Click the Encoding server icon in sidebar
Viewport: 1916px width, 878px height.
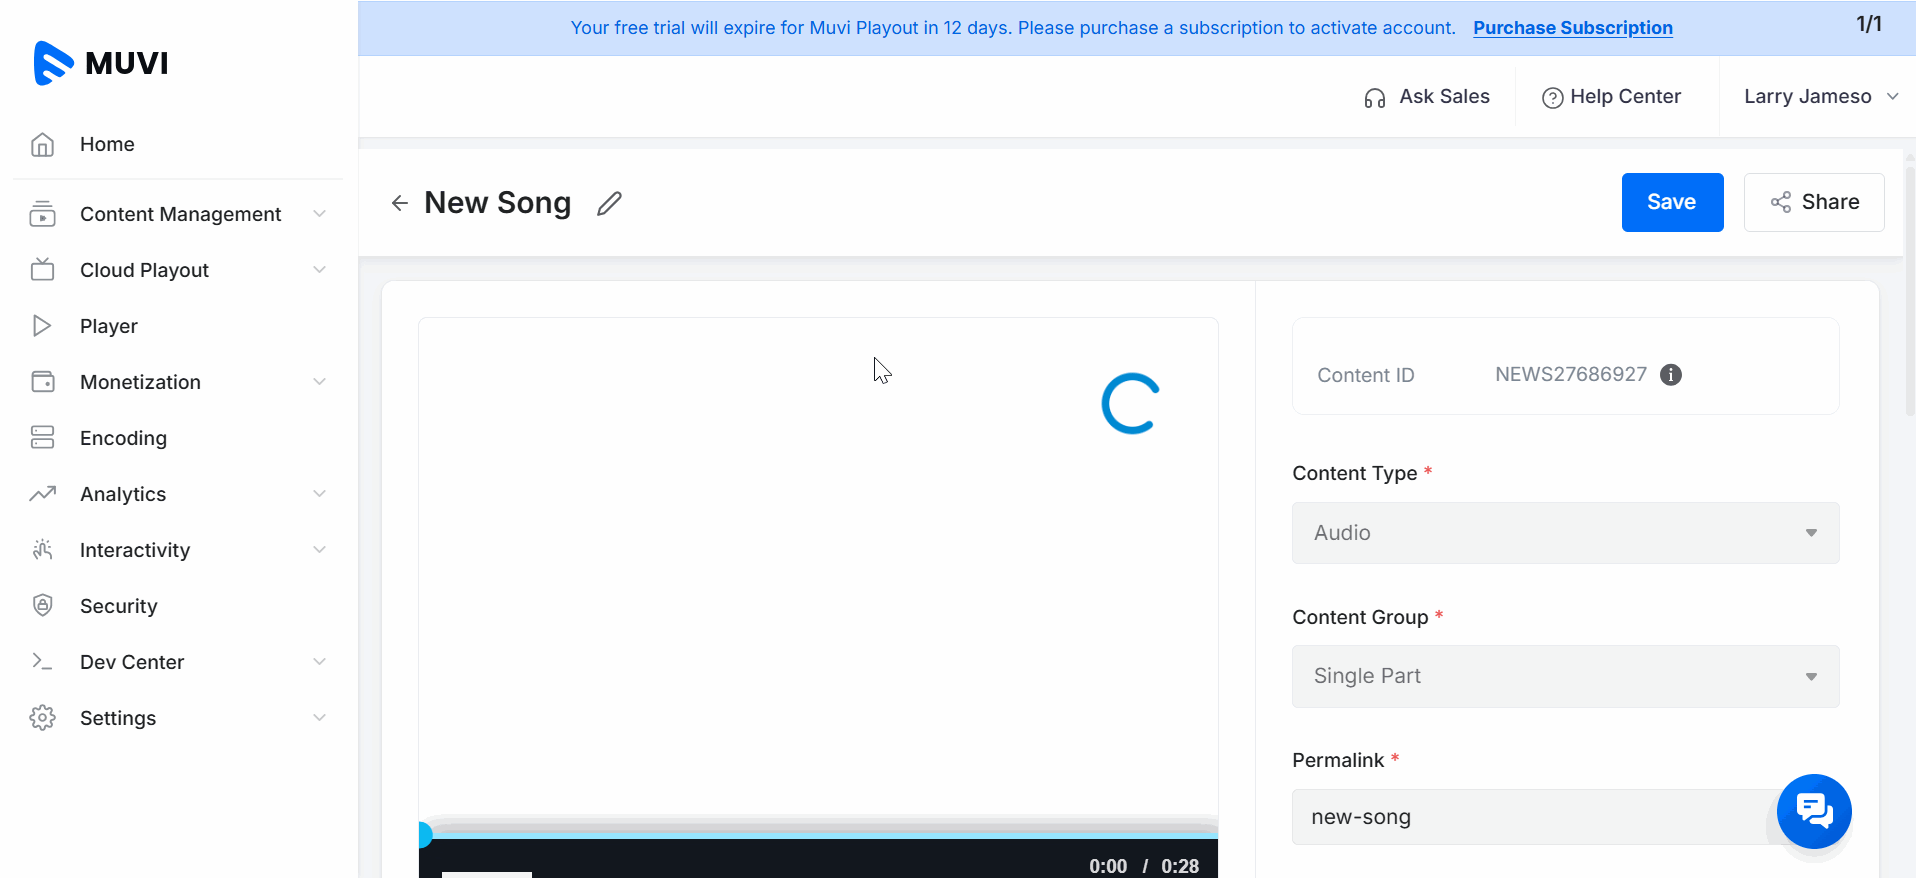pyautogui.click(x=42, y=438)
